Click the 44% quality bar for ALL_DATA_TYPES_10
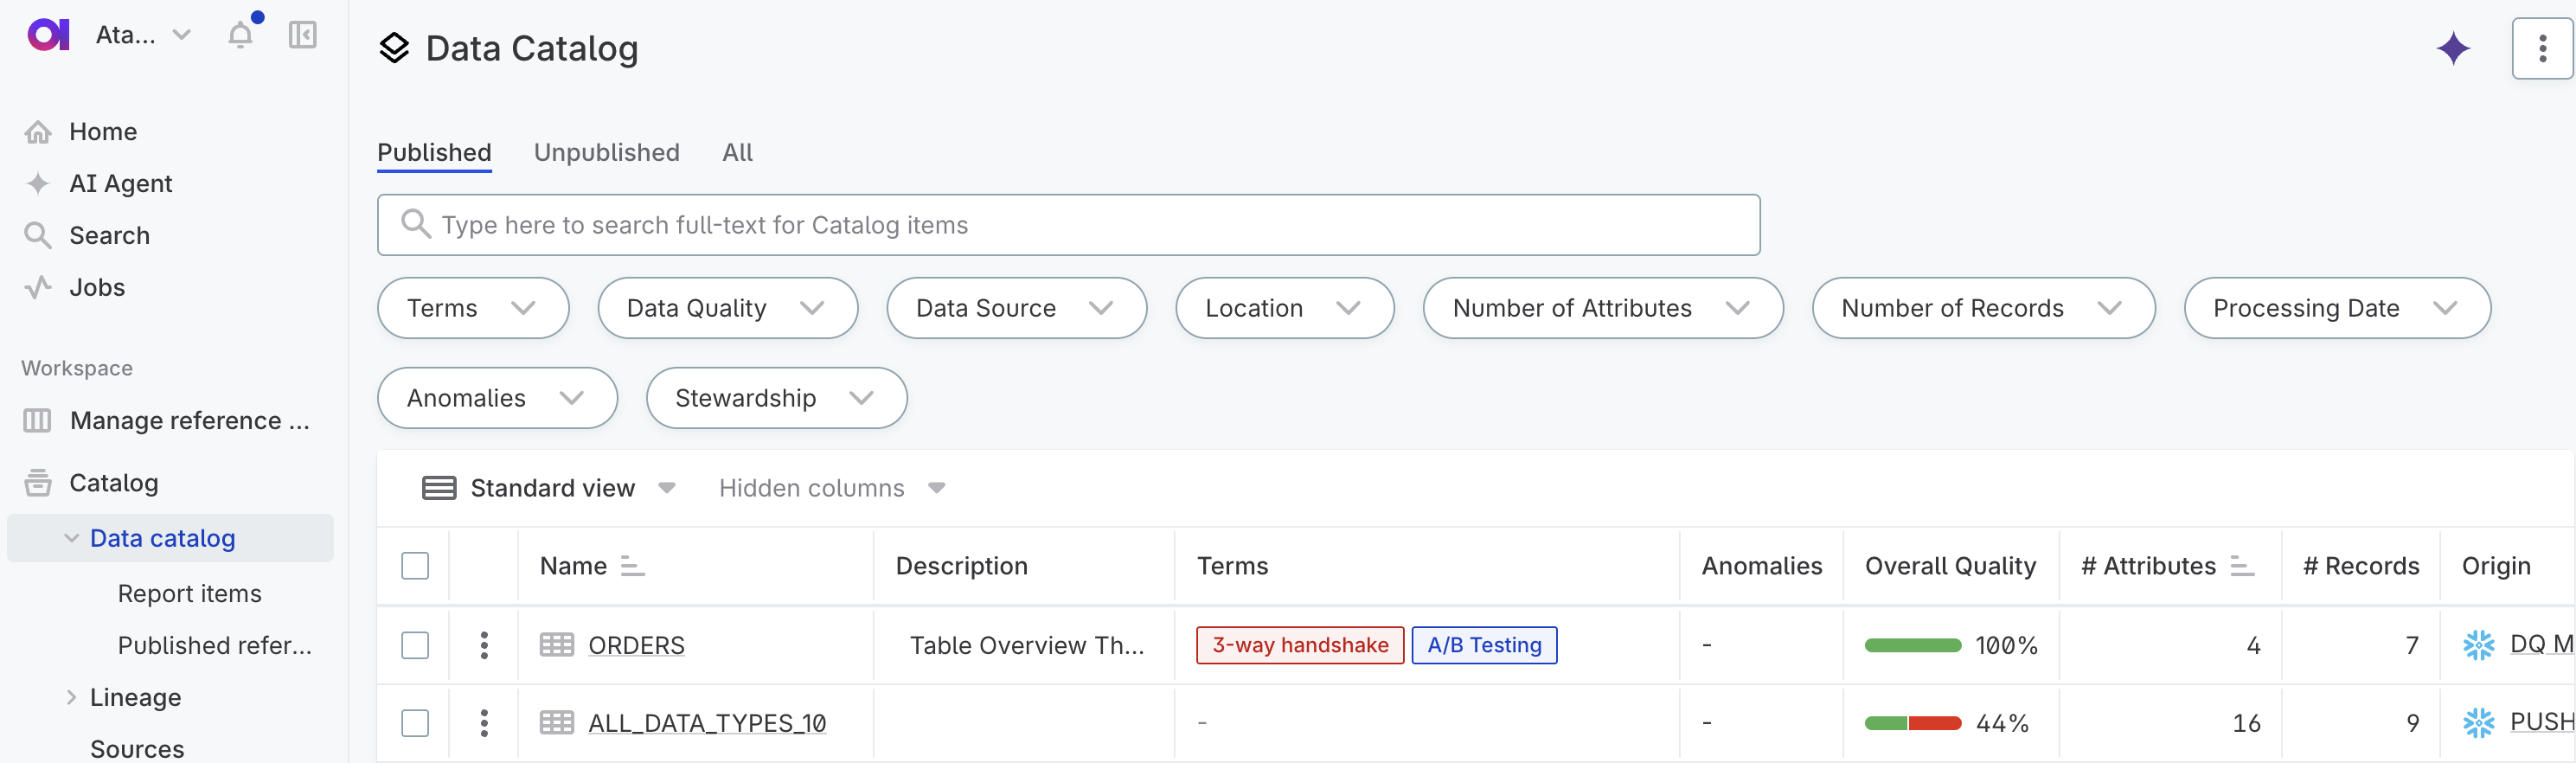The height and width of the screenshot is (763, 2576). [x=1912, y=723]
